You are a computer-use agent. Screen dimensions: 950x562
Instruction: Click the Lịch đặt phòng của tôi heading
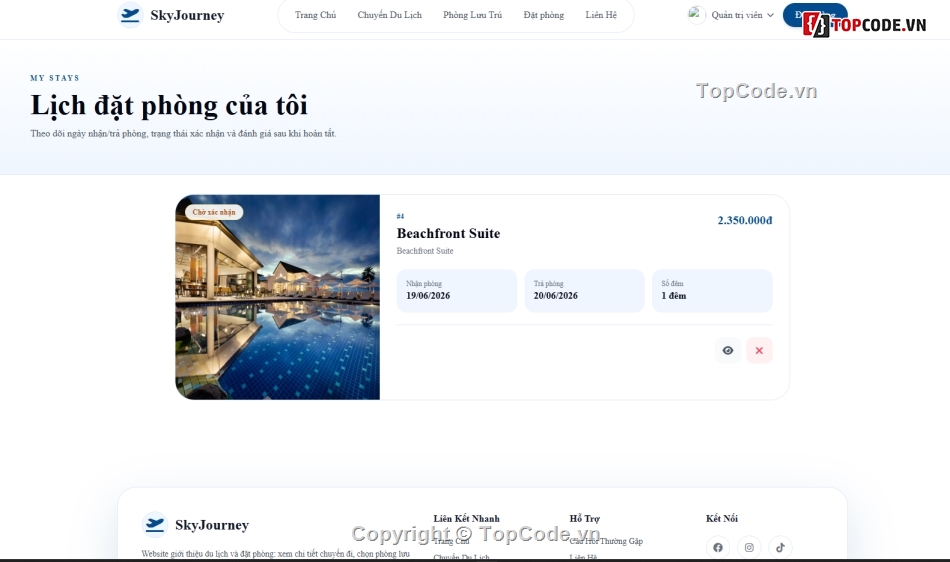point(169,105)
